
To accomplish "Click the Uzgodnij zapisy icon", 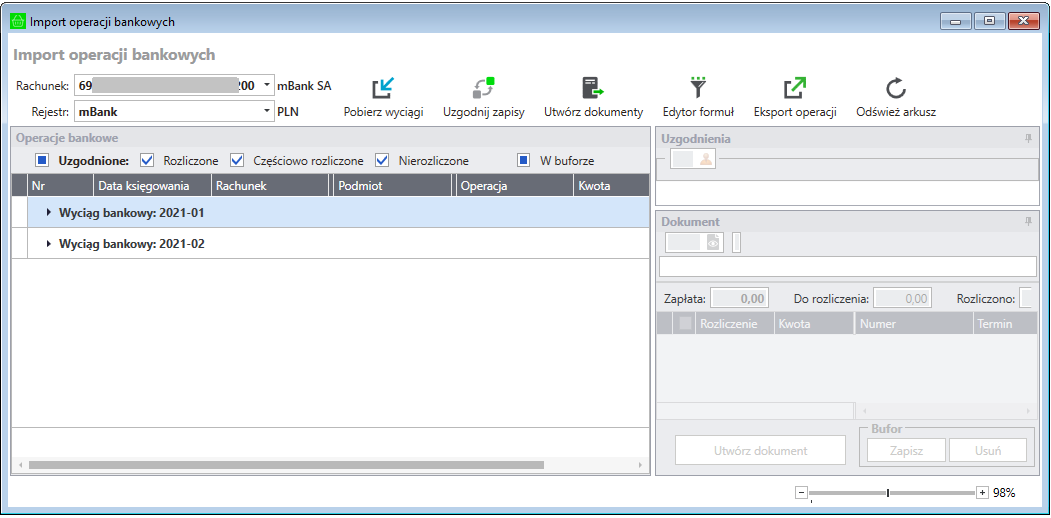I will pyautogui.click(x=484, y=89).
